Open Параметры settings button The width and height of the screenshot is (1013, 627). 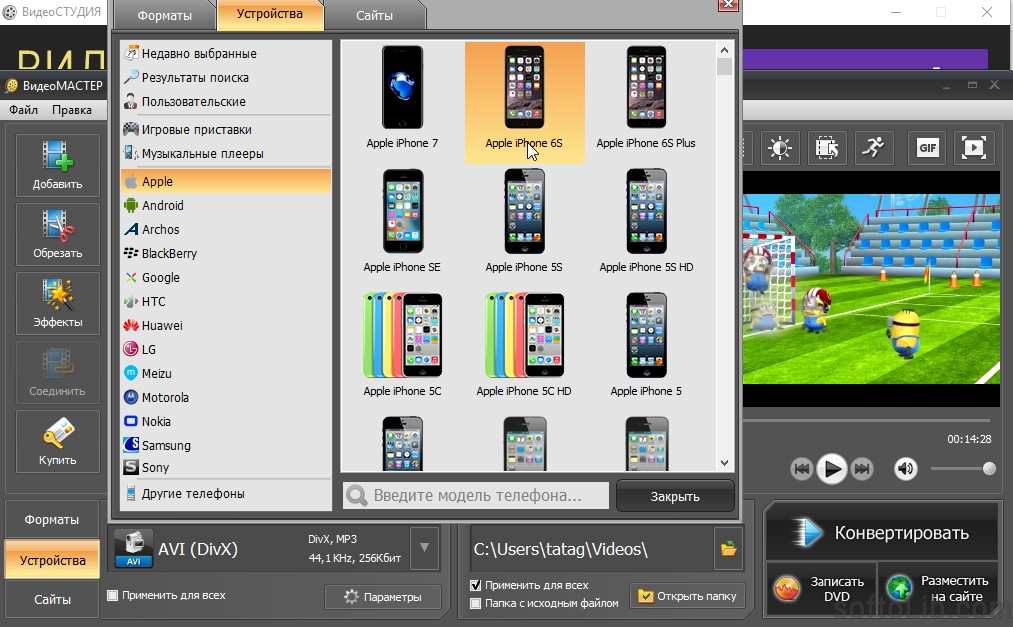point(383,597)
